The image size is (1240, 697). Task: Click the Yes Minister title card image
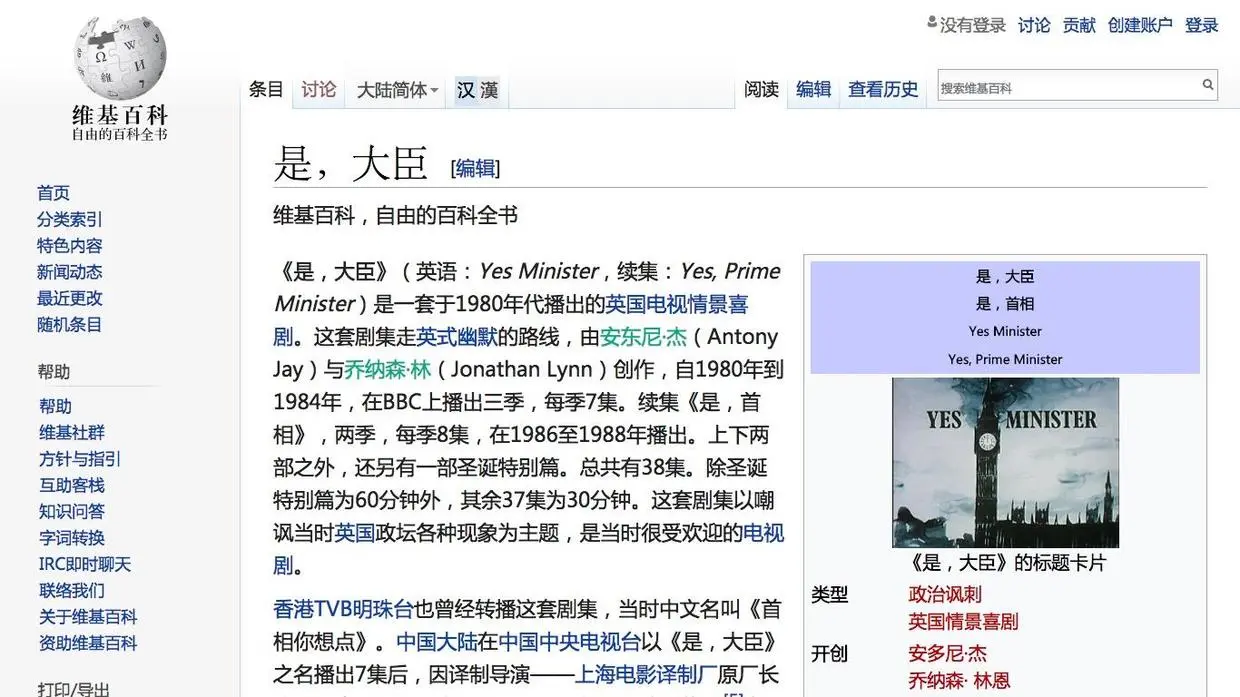(x=1005, y=462)
